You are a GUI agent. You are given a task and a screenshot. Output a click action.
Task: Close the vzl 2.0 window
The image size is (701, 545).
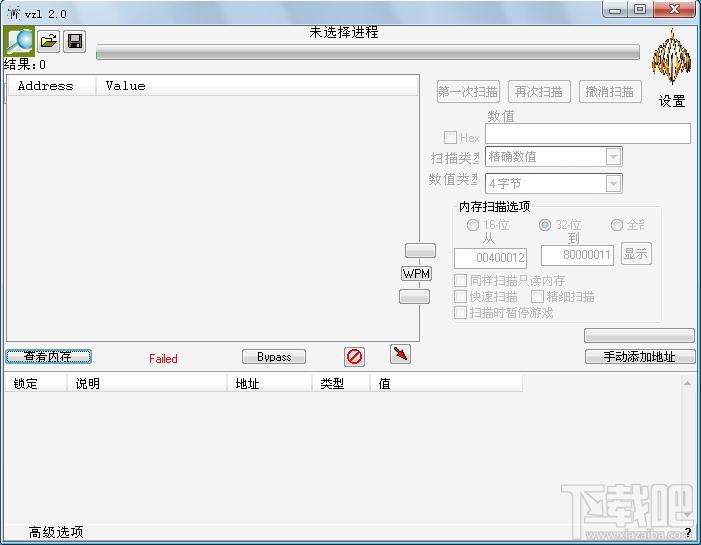[x=675, y=9]
